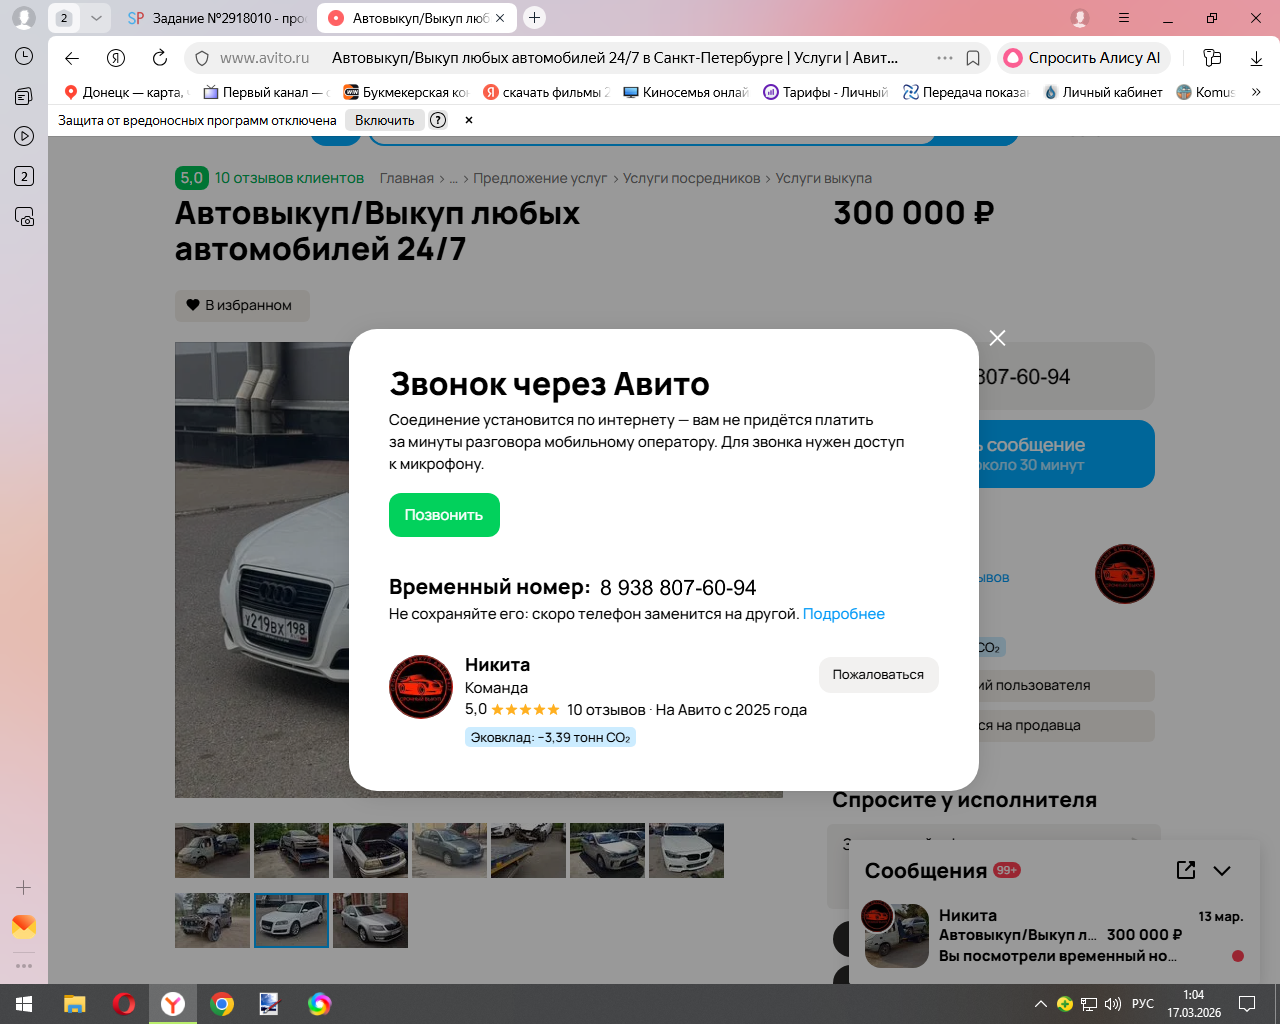Viewport: 1280px width, 1024px height.
Task: Launch Opera from the taskbar
Action: [x=124, y=1004]
